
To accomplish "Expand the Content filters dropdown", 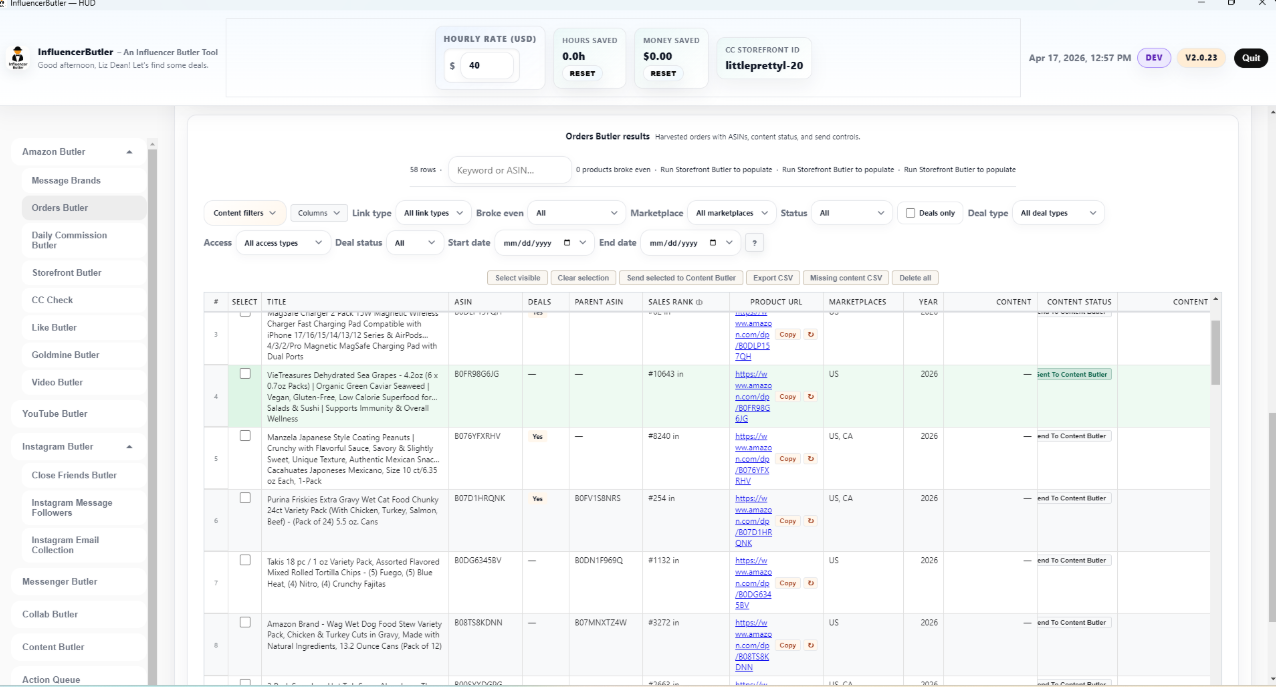I will pyautogui.click(x=244, y=213).
